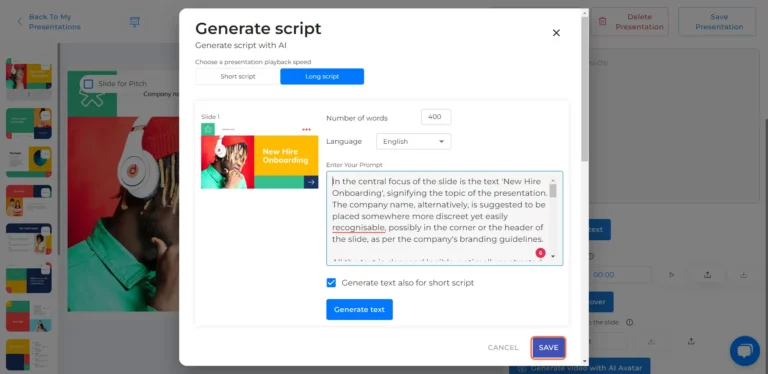
Task: Click the red grammar suggestion badge showing 6
Action: click(540, 253)
